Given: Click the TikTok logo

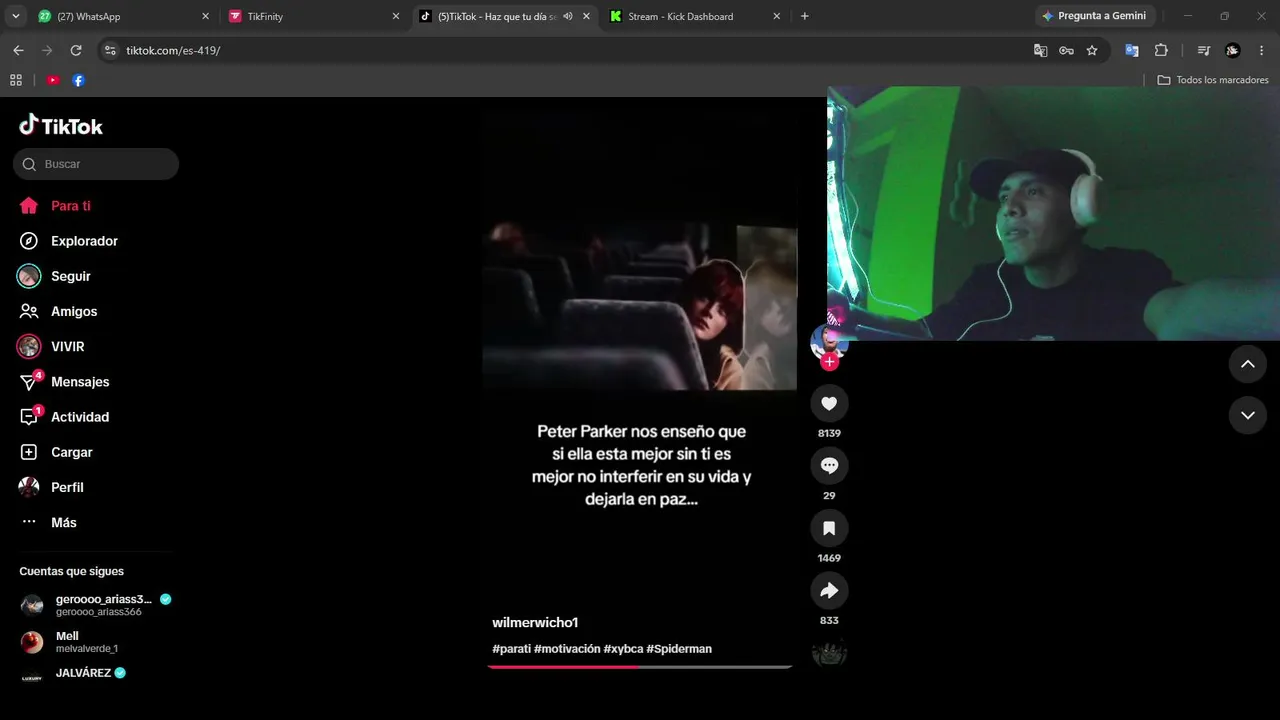Looking at the screenshot, I should coord(61,126).
